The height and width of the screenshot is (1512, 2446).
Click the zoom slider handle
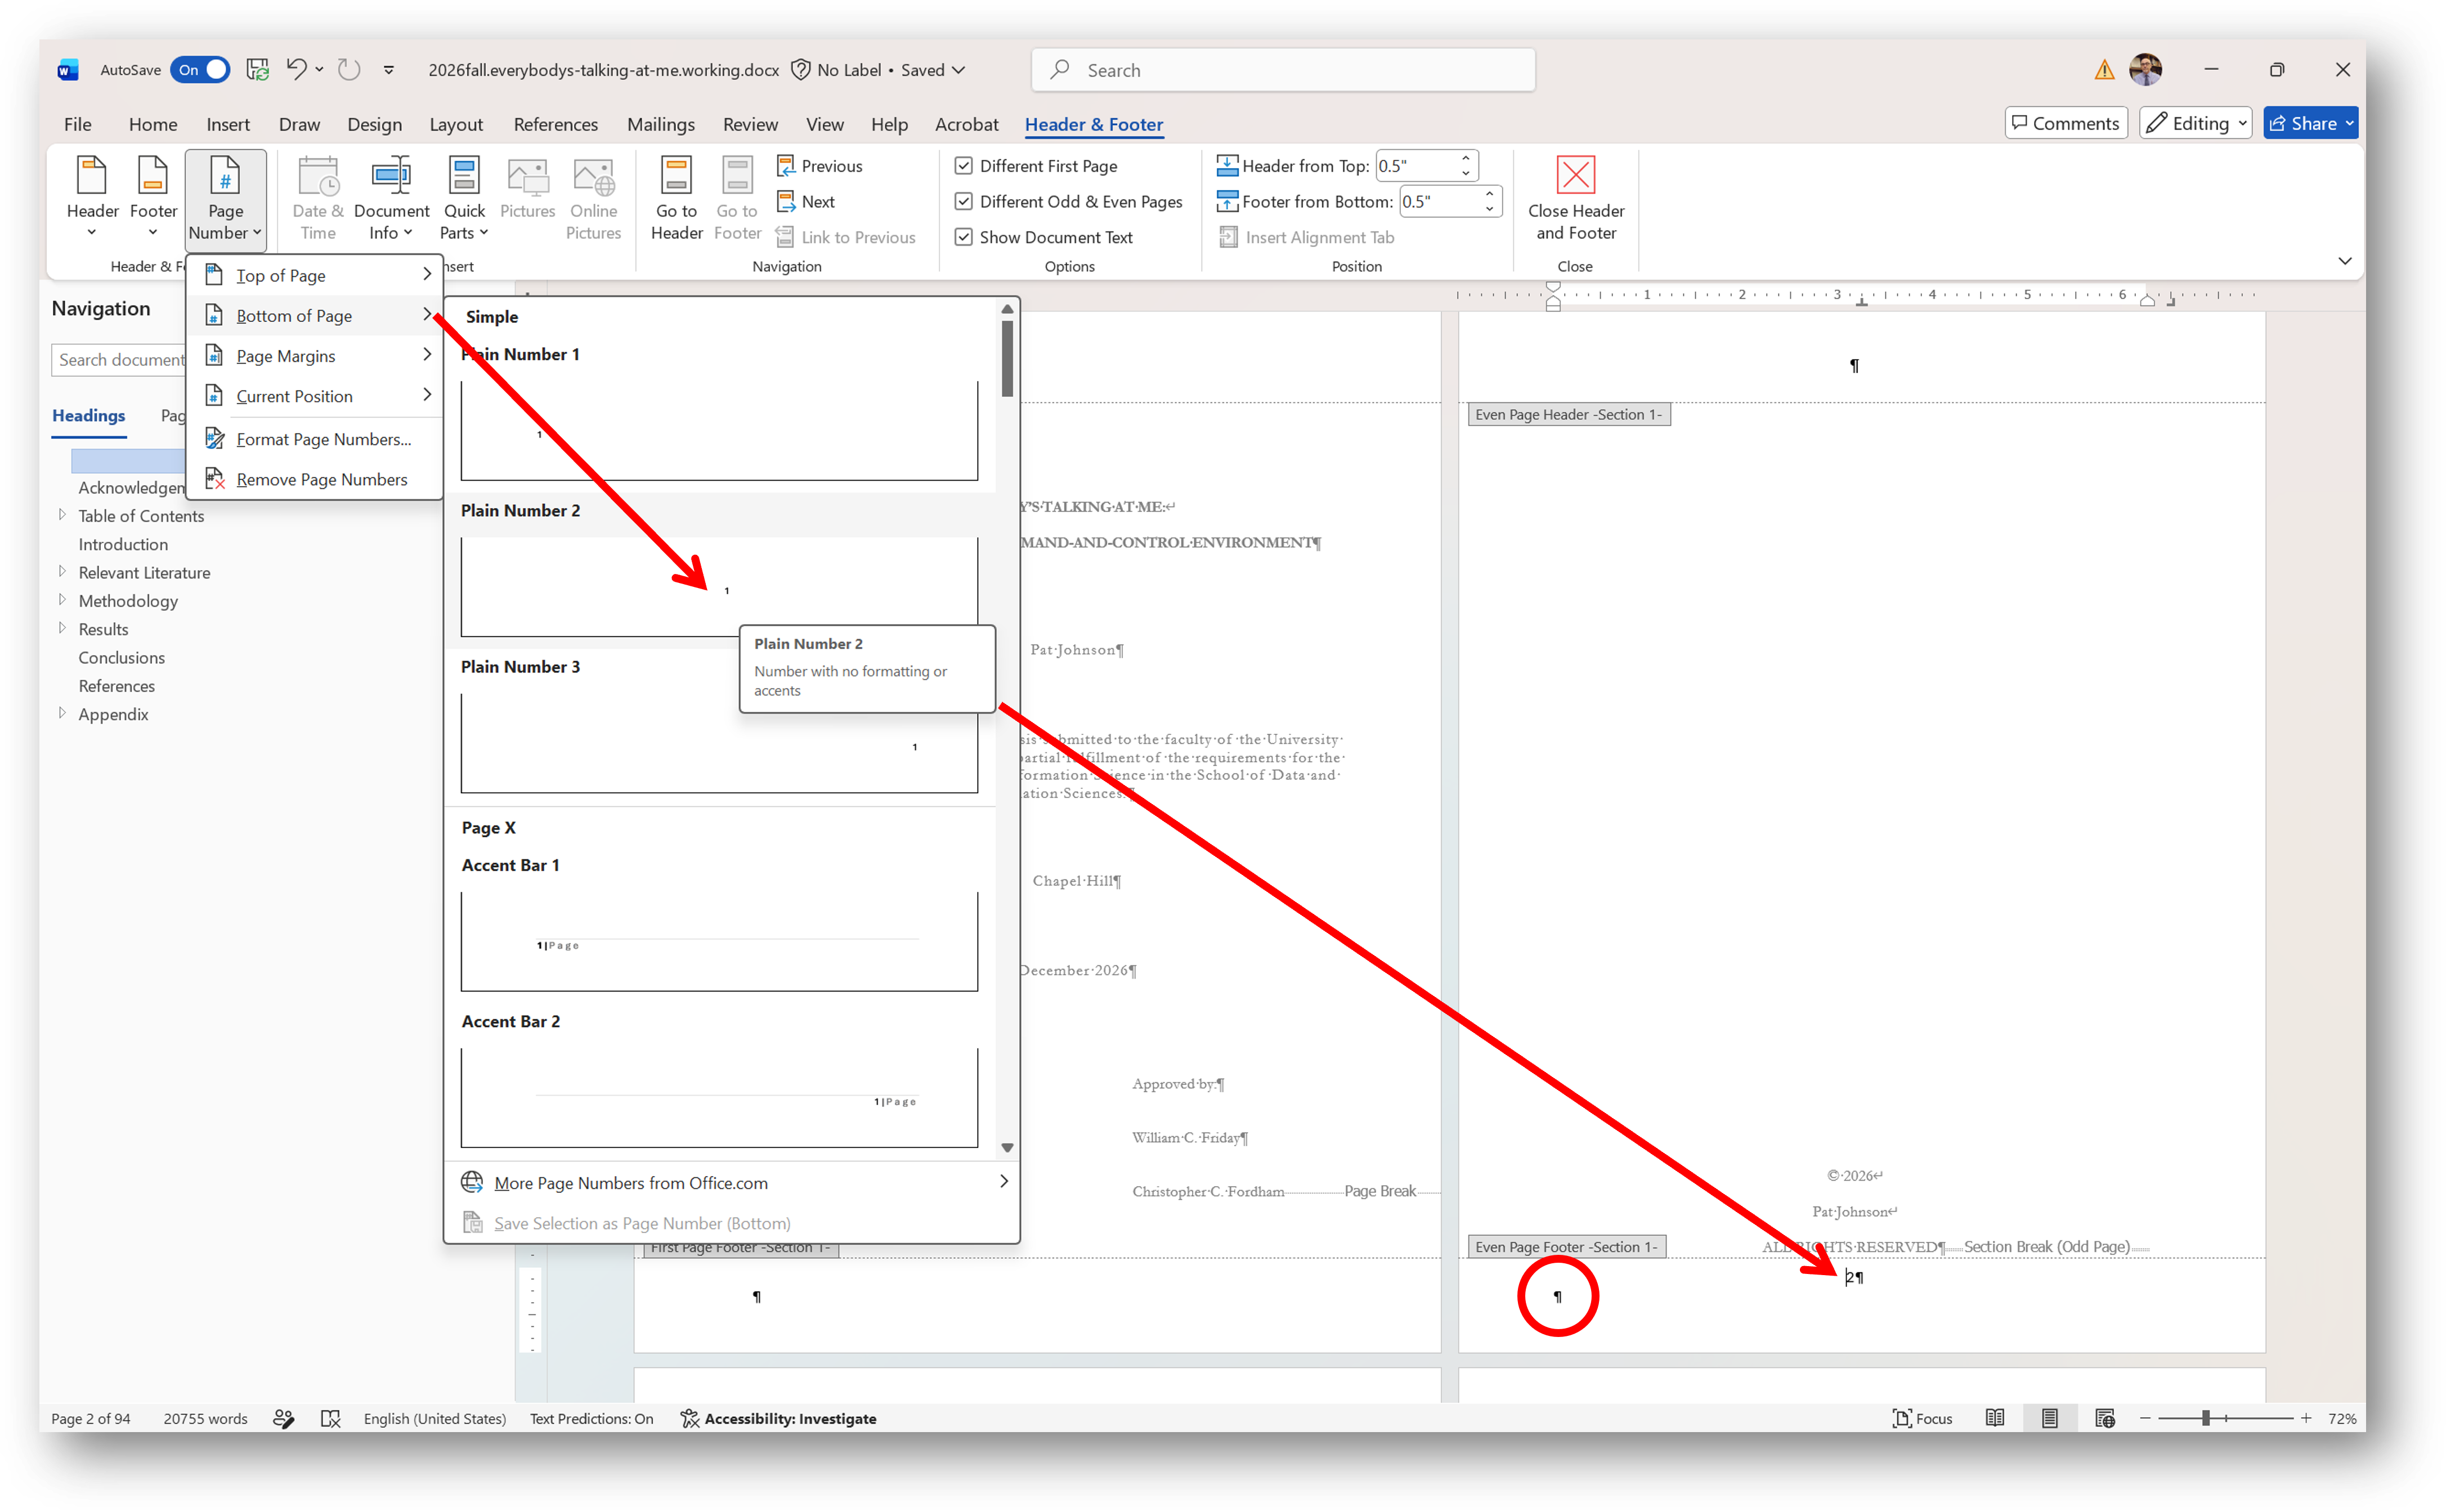2205,1418
